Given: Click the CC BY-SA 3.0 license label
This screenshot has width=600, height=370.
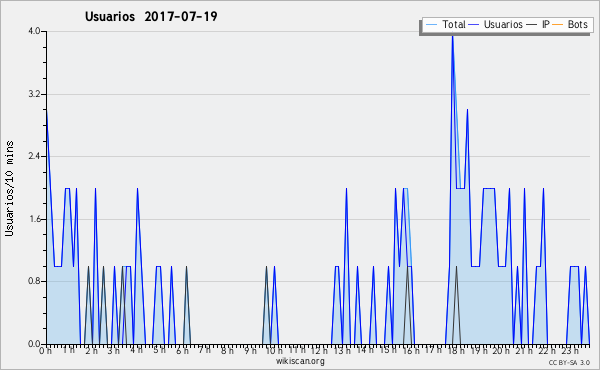Looking at the screenshot, I should click(569, 362).
